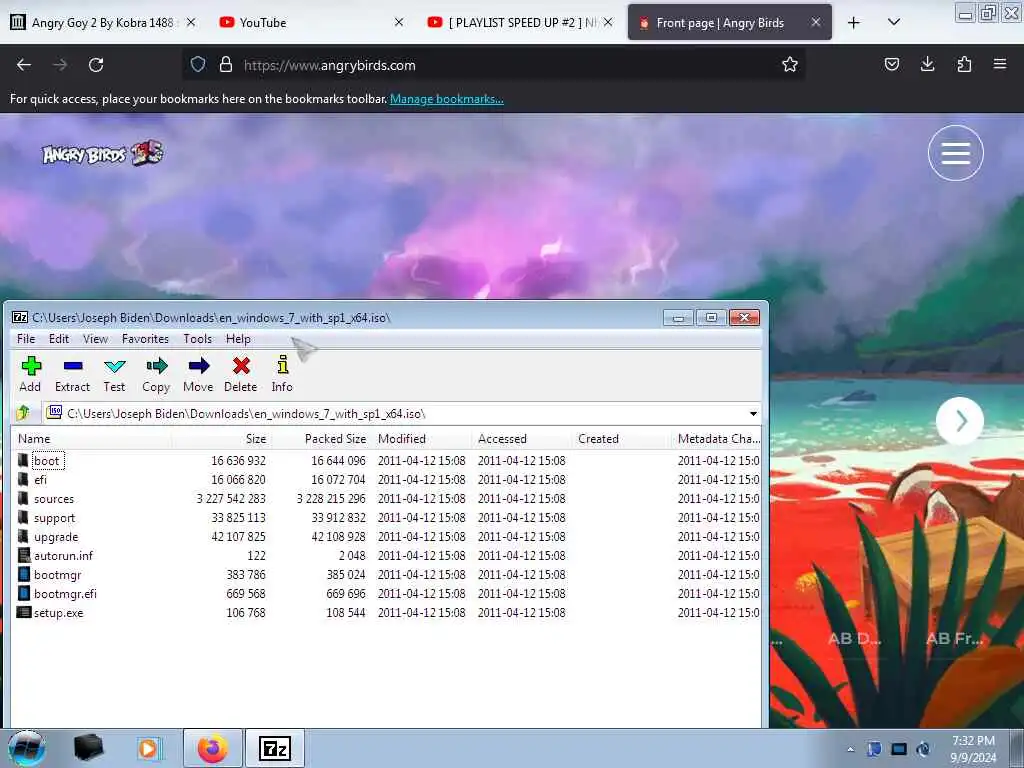Open Firefox from the taskbar
The image size is (1024, 768).
click(x=213, y=748)
